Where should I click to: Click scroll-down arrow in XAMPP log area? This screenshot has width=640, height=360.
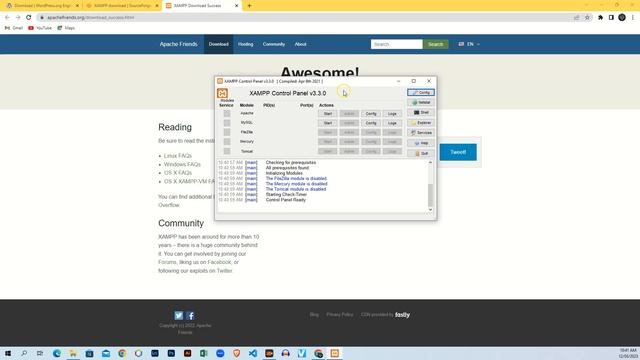[430, 210]
